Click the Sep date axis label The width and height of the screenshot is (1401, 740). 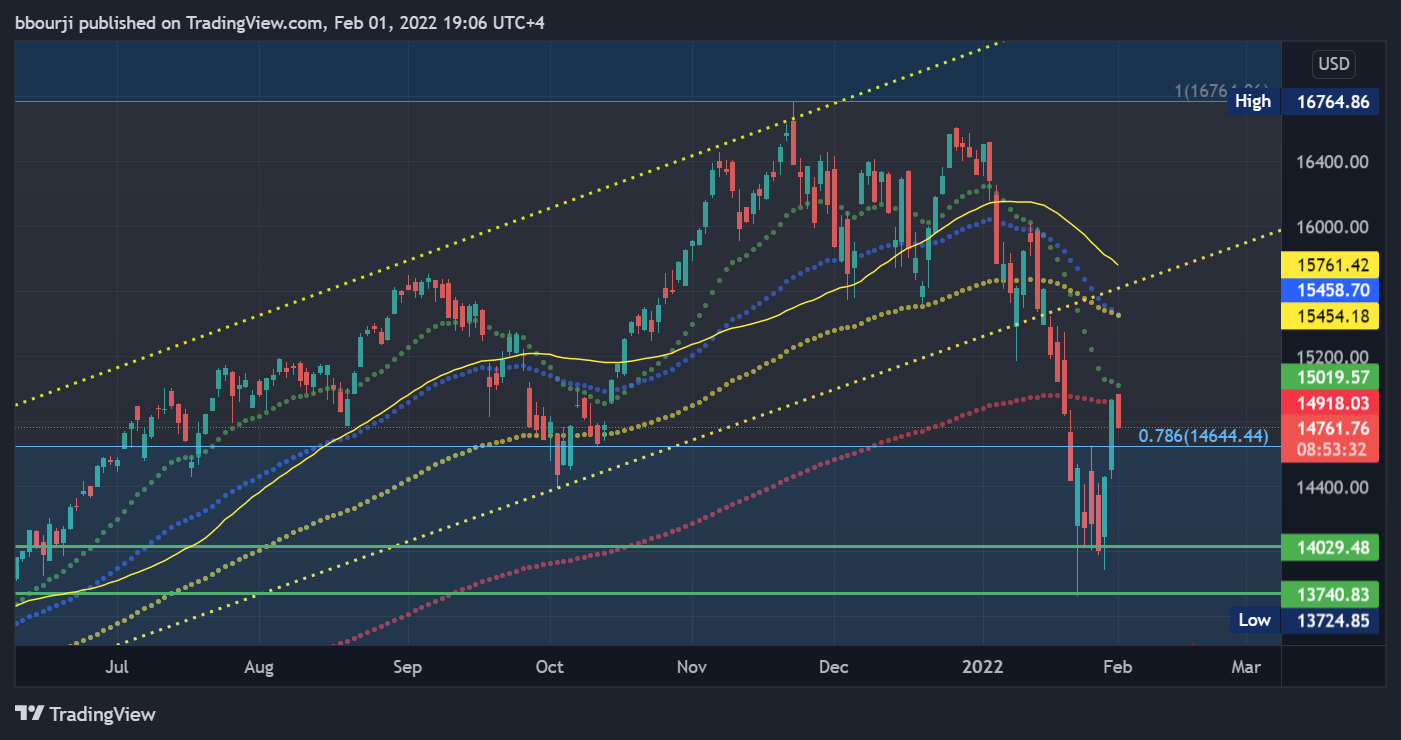(407, 667)
